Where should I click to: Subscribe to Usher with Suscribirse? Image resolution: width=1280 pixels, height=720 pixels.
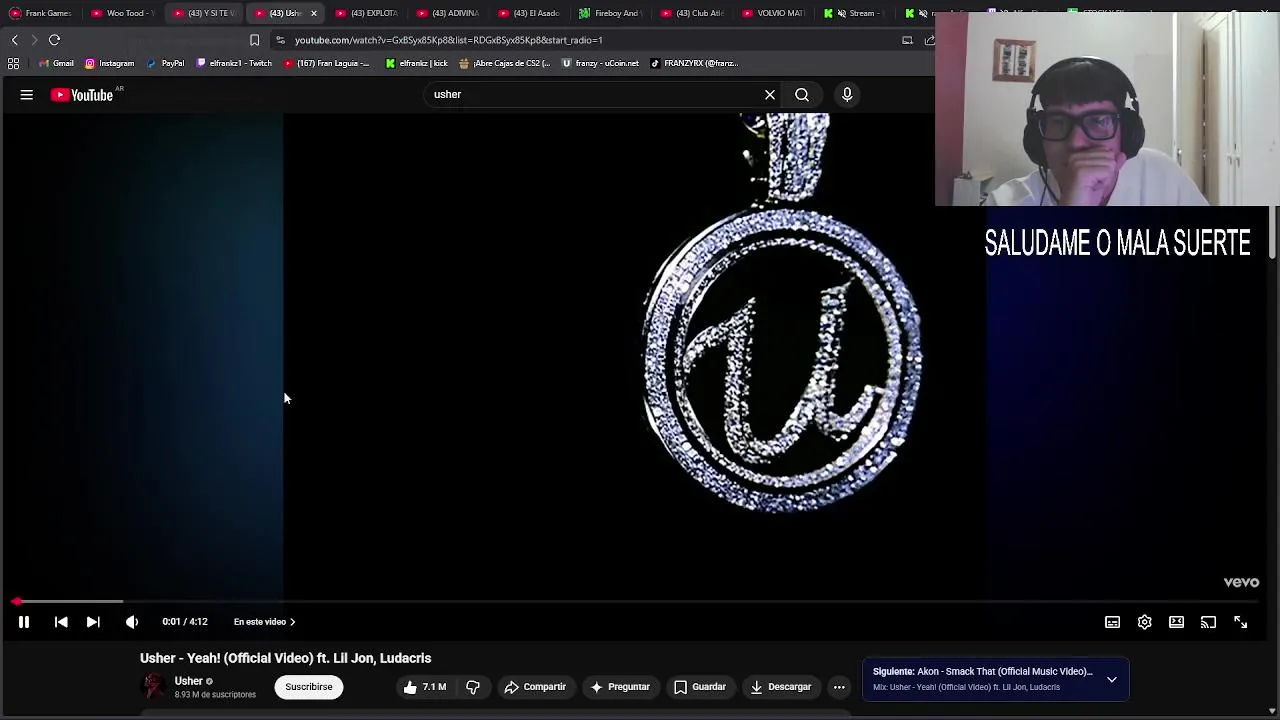309,687
